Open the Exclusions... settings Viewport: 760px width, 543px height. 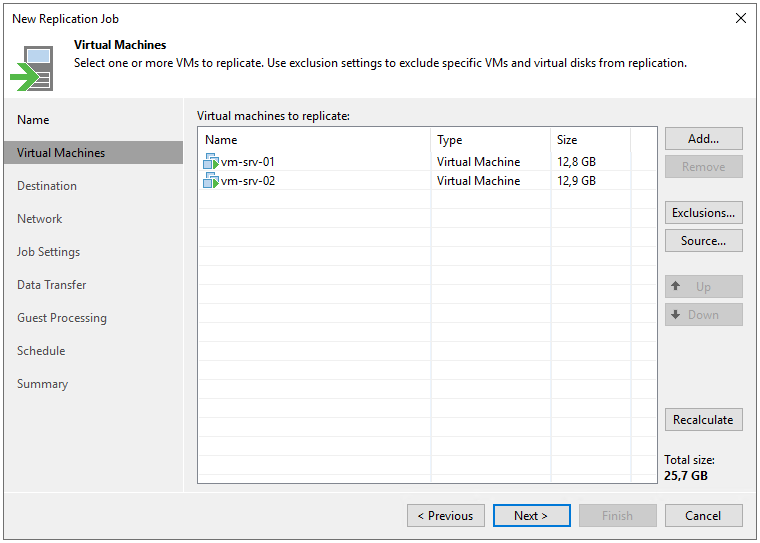tap(703, 213)
